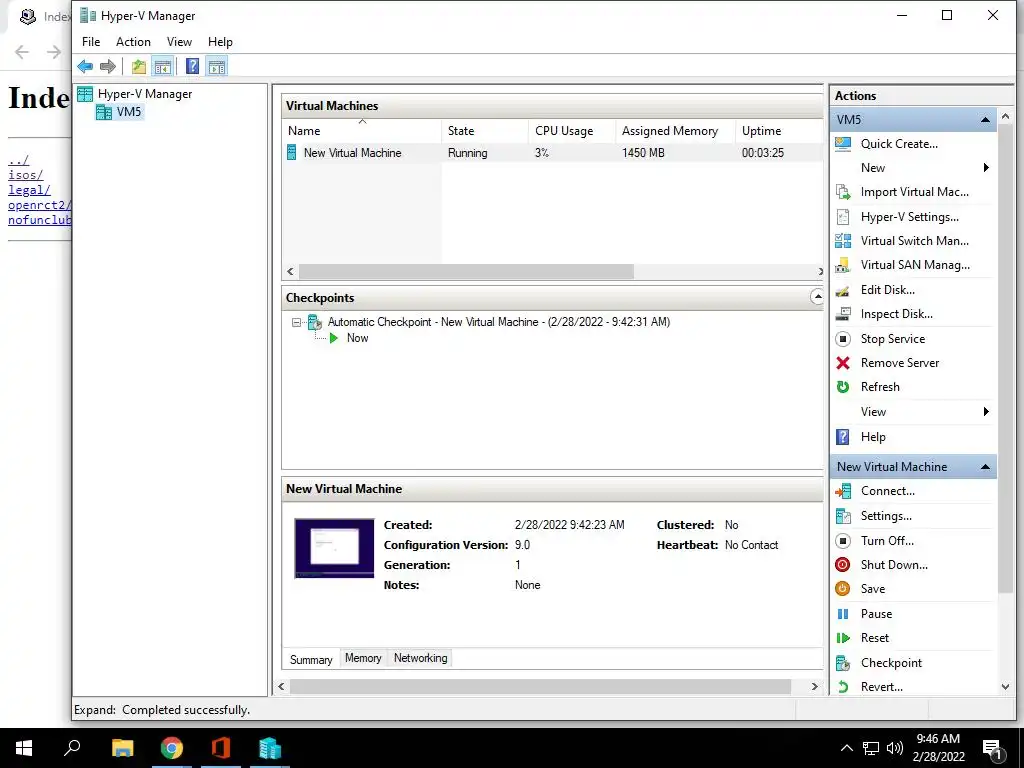Toggle Show/Hide Action Pane toolbar icon
Viewport: 1024px width, 768px height.
(217, 66)
